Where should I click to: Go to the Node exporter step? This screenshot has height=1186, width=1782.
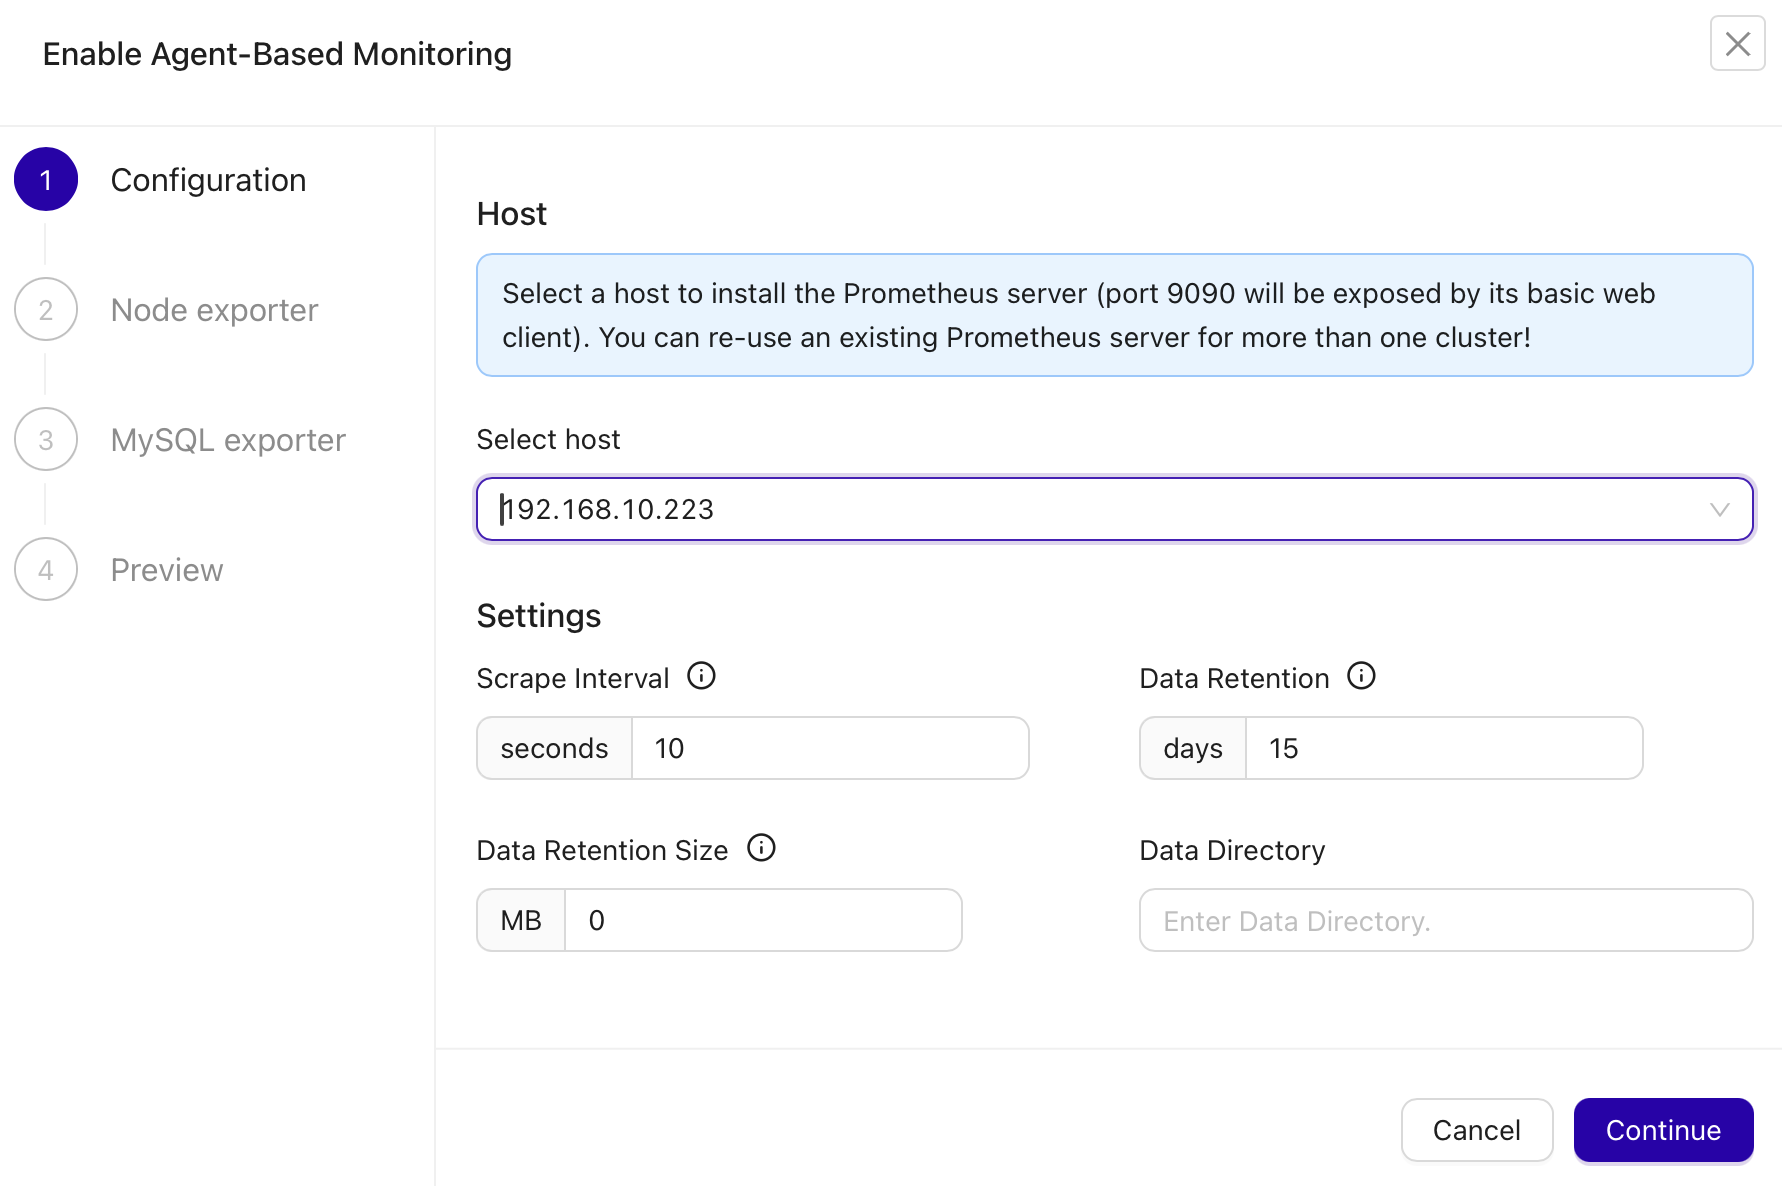point(214,310)
